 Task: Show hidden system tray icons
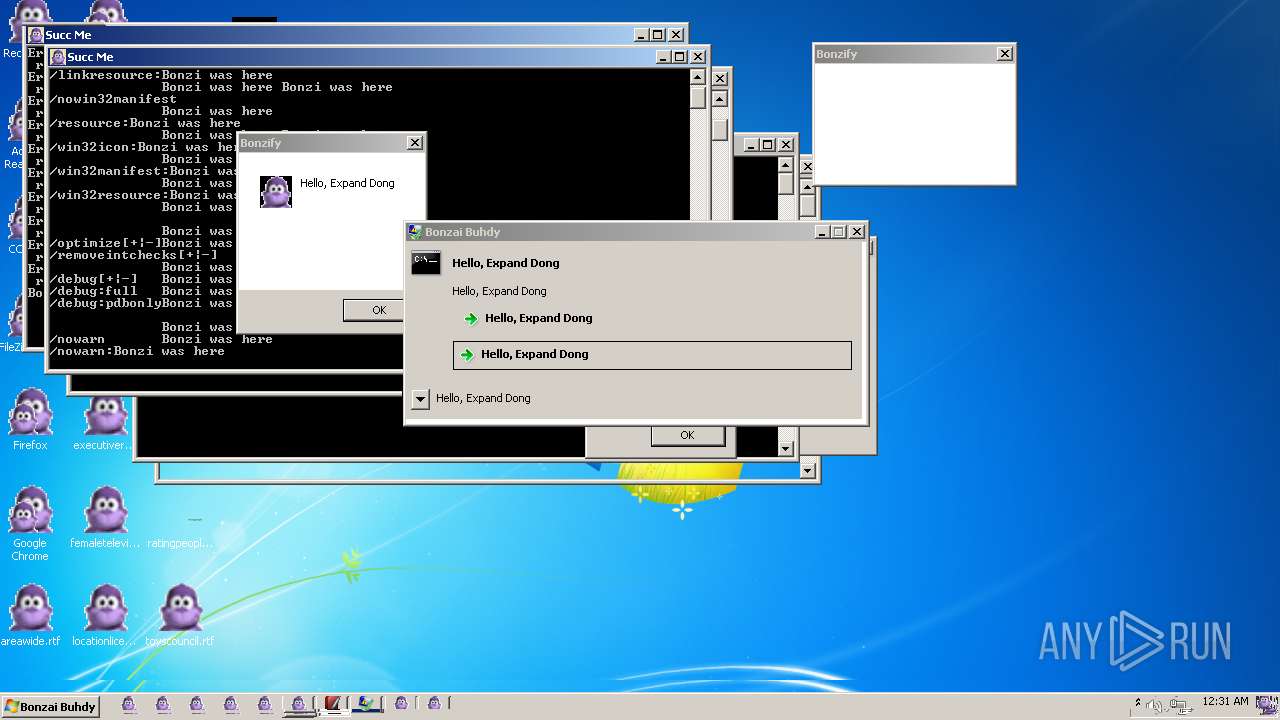tap(1138, 703)
